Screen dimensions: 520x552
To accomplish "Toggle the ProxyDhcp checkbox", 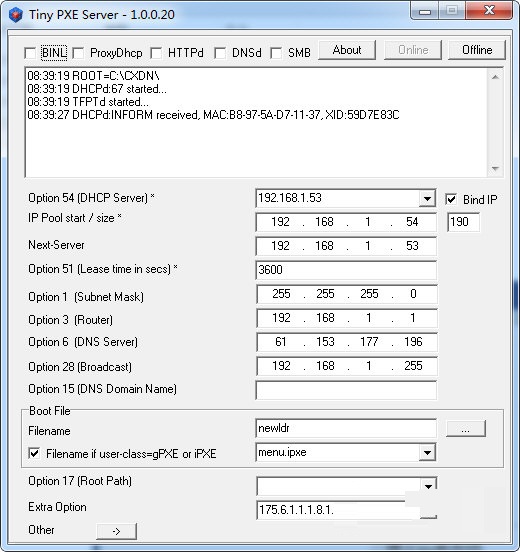I will click(78, 54).
